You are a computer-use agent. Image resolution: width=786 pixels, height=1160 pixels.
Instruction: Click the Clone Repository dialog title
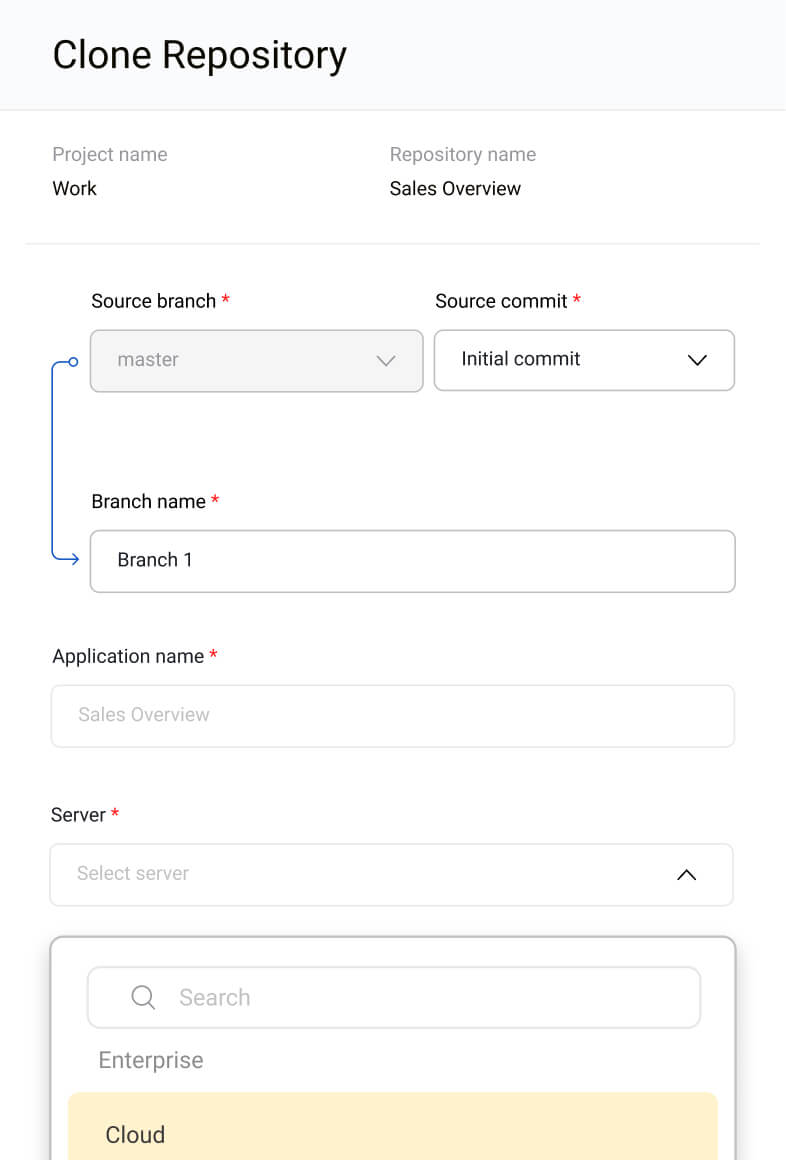(x=199, y=55)
